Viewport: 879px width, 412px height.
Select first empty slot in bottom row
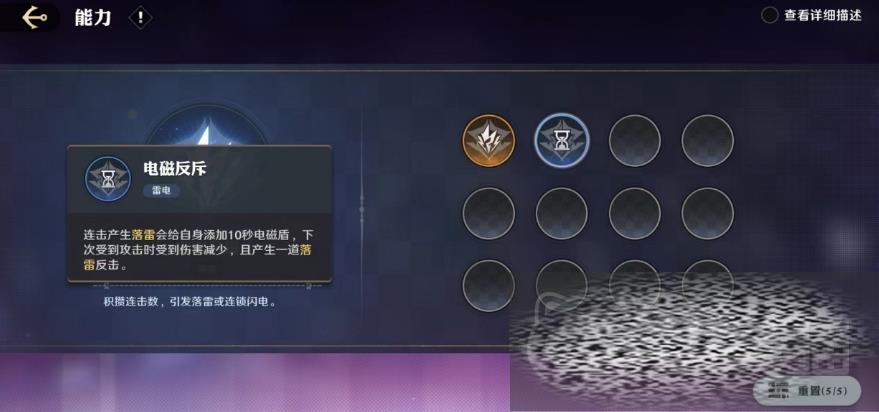click(x=488, y=285)
